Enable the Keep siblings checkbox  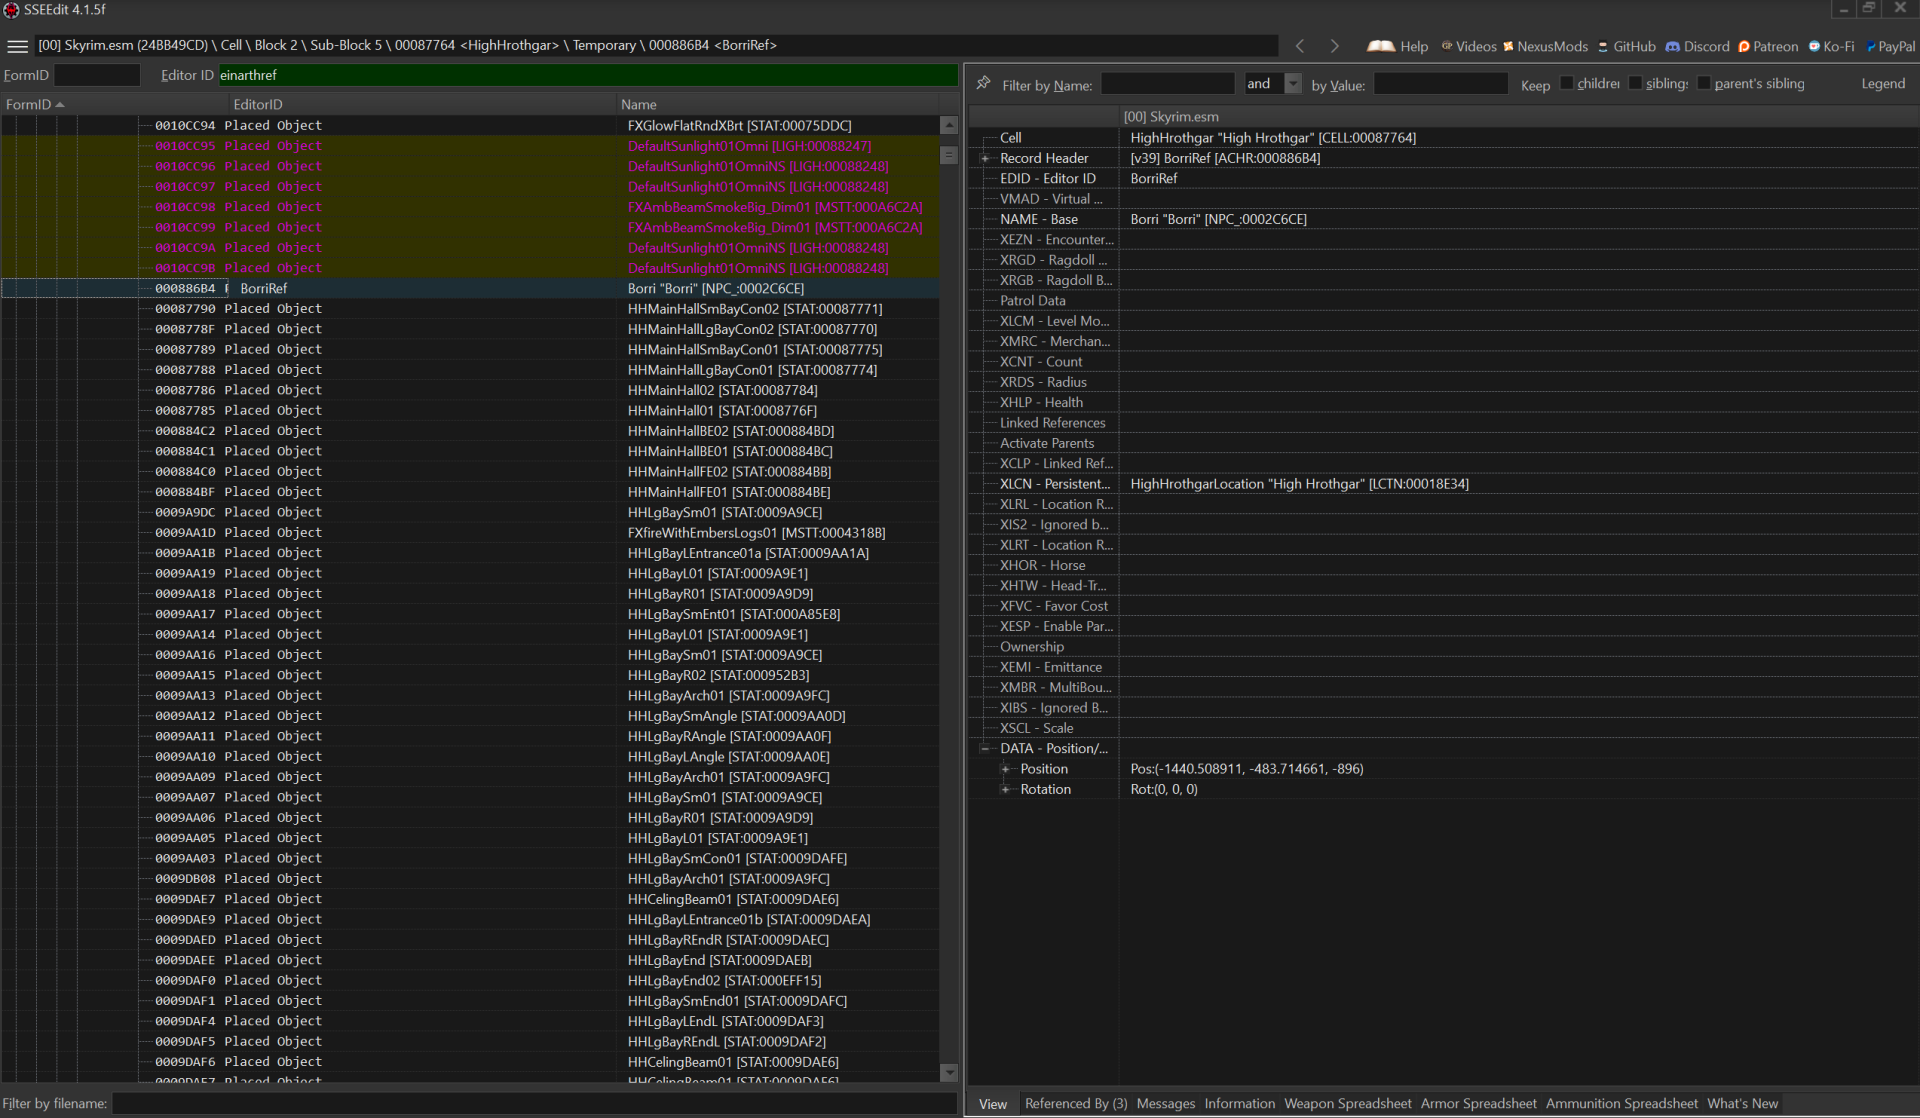coord(1635,83)
